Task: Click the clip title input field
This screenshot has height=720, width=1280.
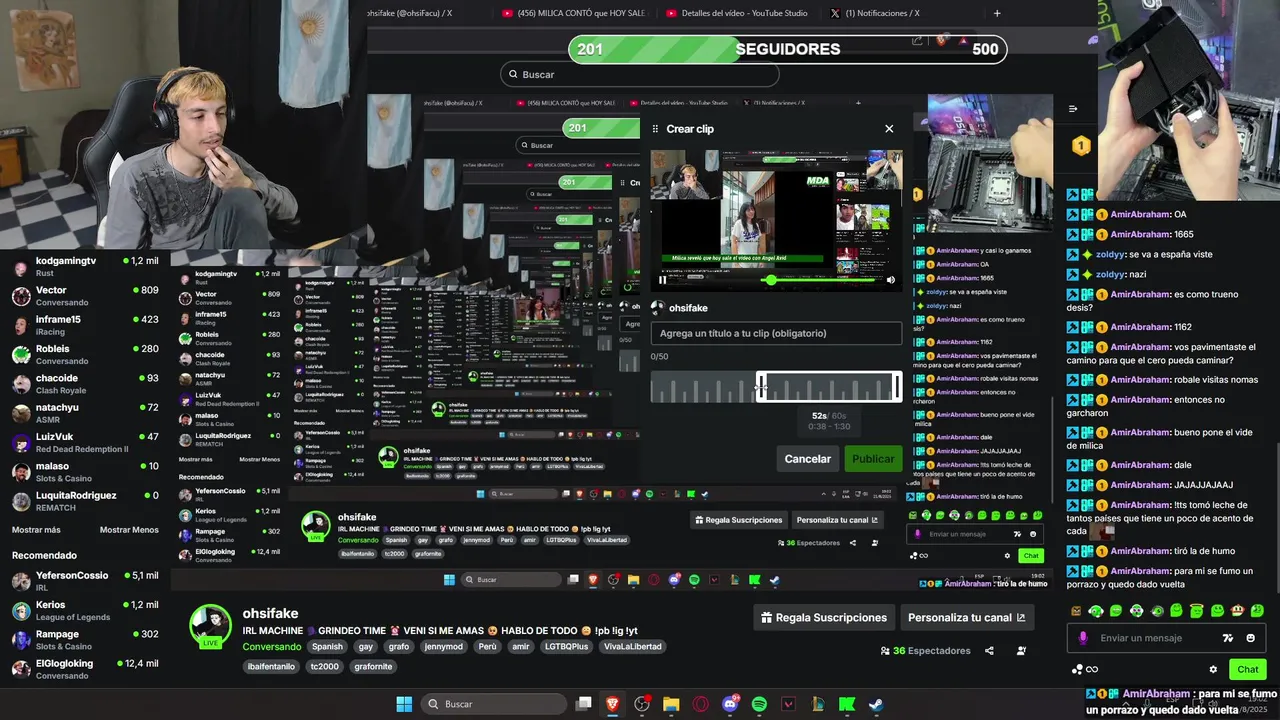Action: click(x=776, y=333)
